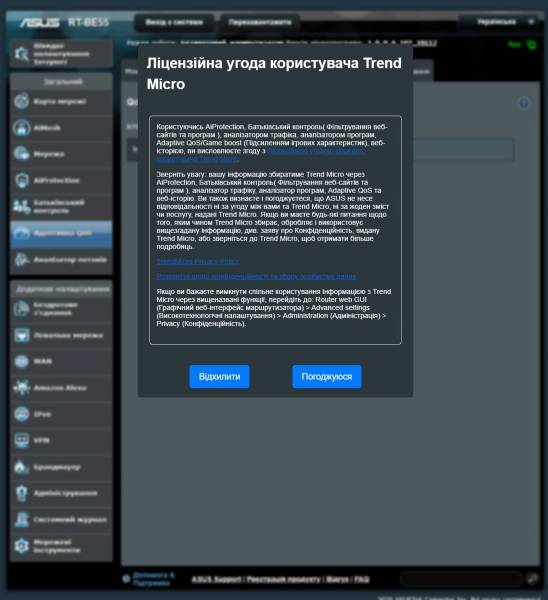The image size is (548, 600).
Task: Select the Amazon Alexa sidebar icon
Action: [22, 388]
